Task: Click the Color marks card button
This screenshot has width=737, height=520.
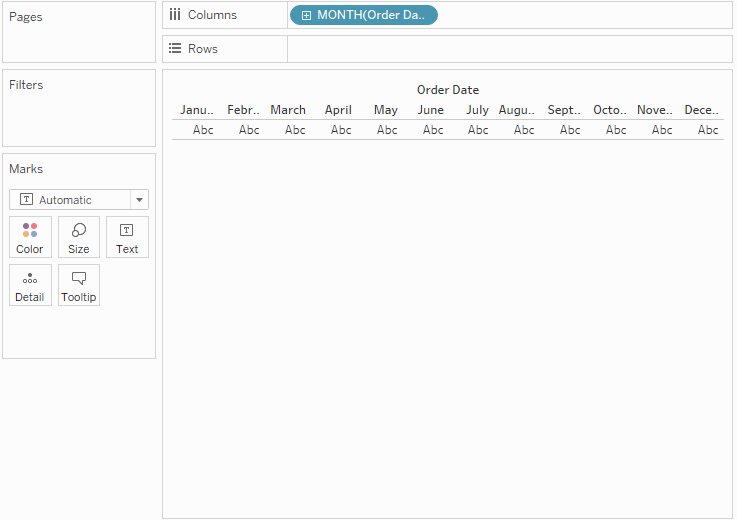Action: [30, 237]
